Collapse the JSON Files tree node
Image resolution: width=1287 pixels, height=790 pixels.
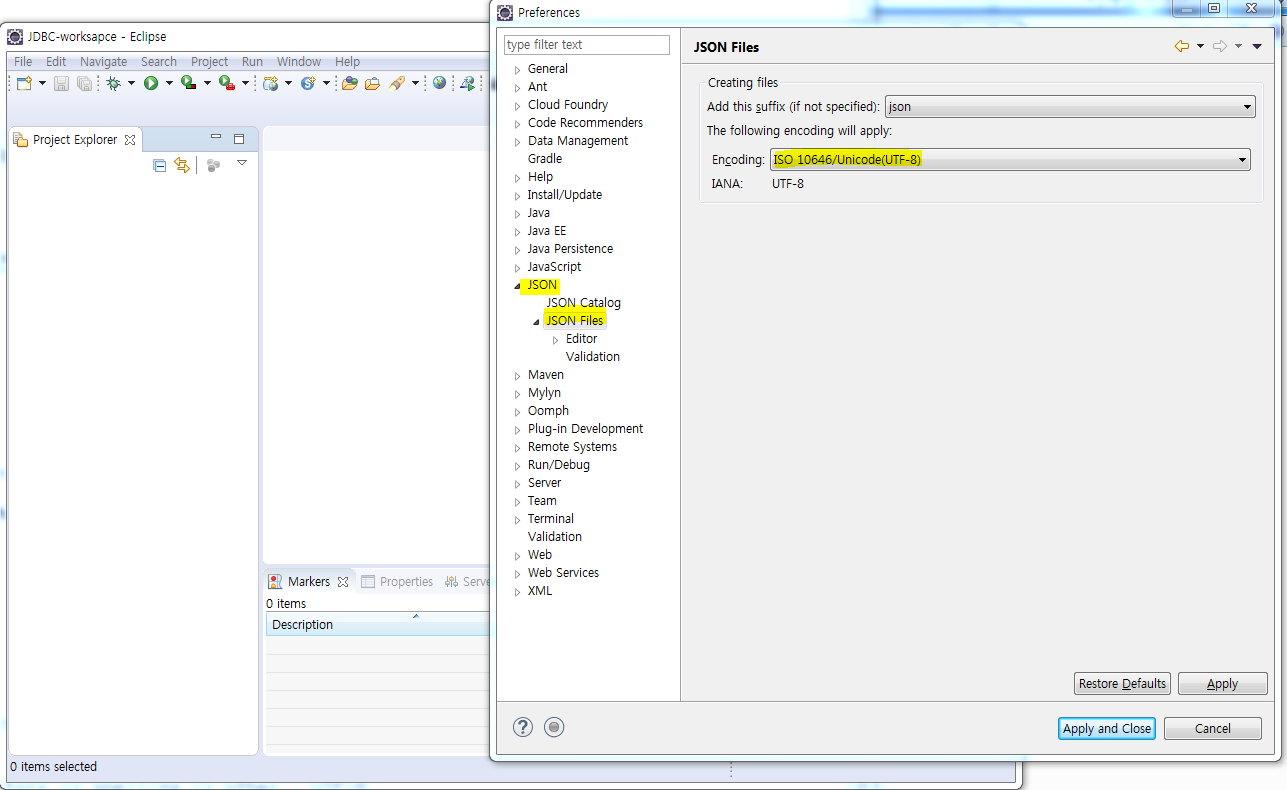(536, 321)
